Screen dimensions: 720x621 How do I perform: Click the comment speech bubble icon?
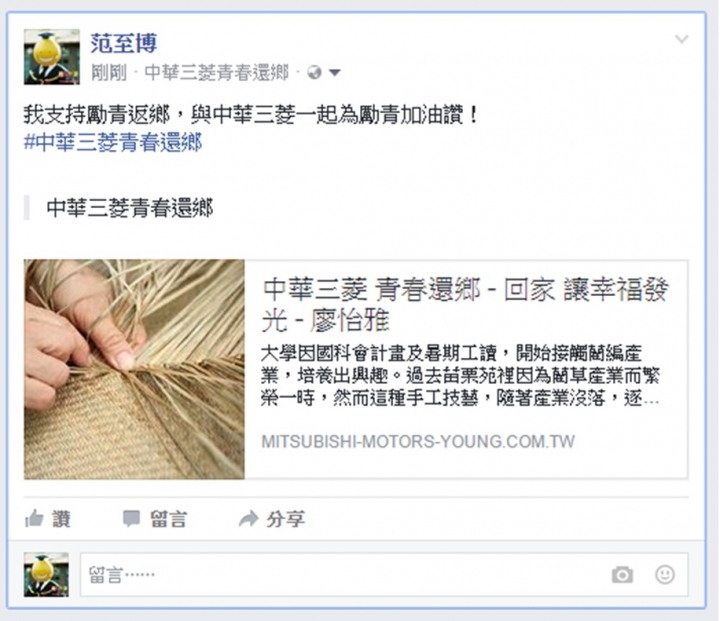[131, 519]
